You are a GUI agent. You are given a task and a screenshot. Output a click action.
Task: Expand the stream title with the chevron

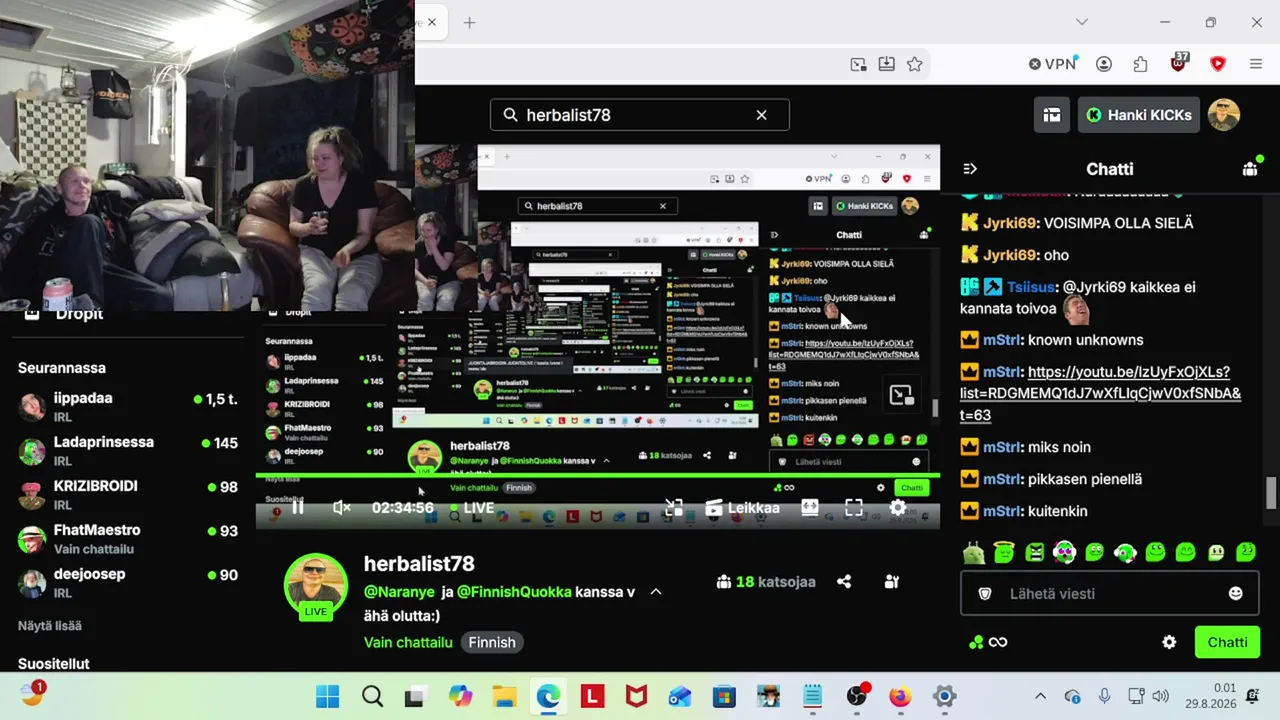pos(656,592)
